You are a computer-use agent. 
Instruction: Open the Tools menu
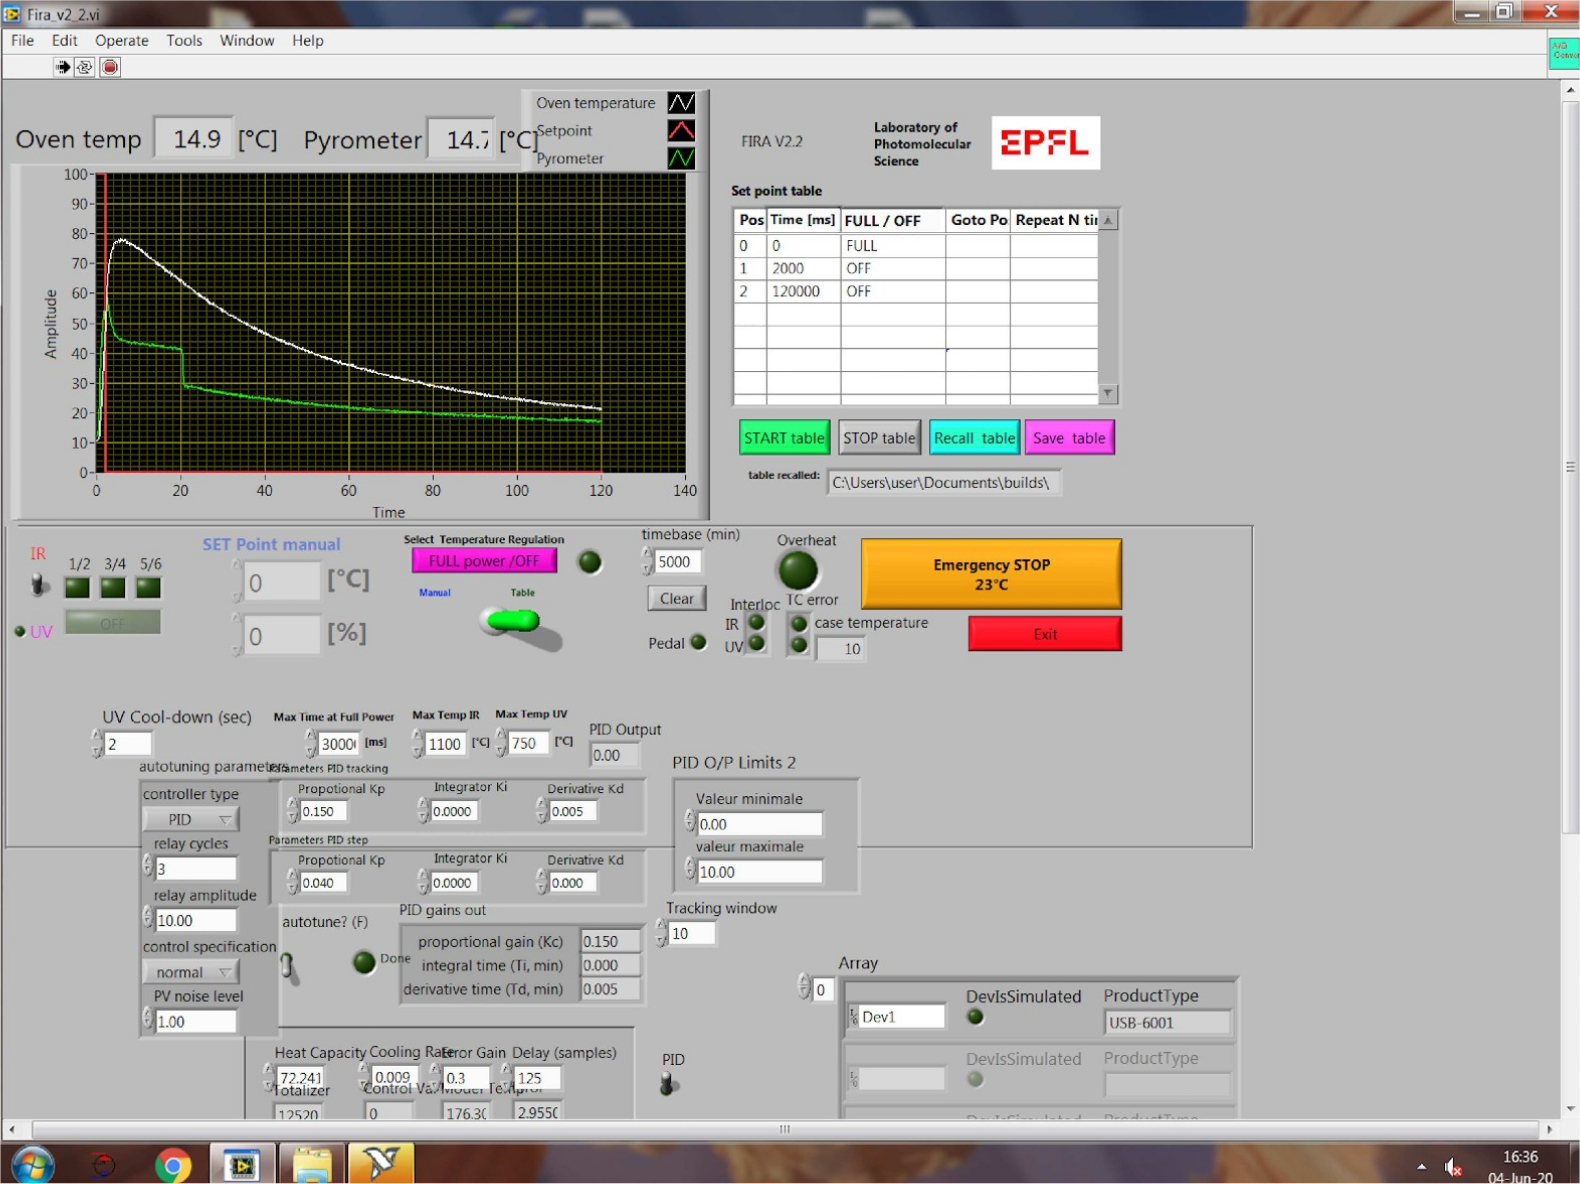click(x=184, y=40)
